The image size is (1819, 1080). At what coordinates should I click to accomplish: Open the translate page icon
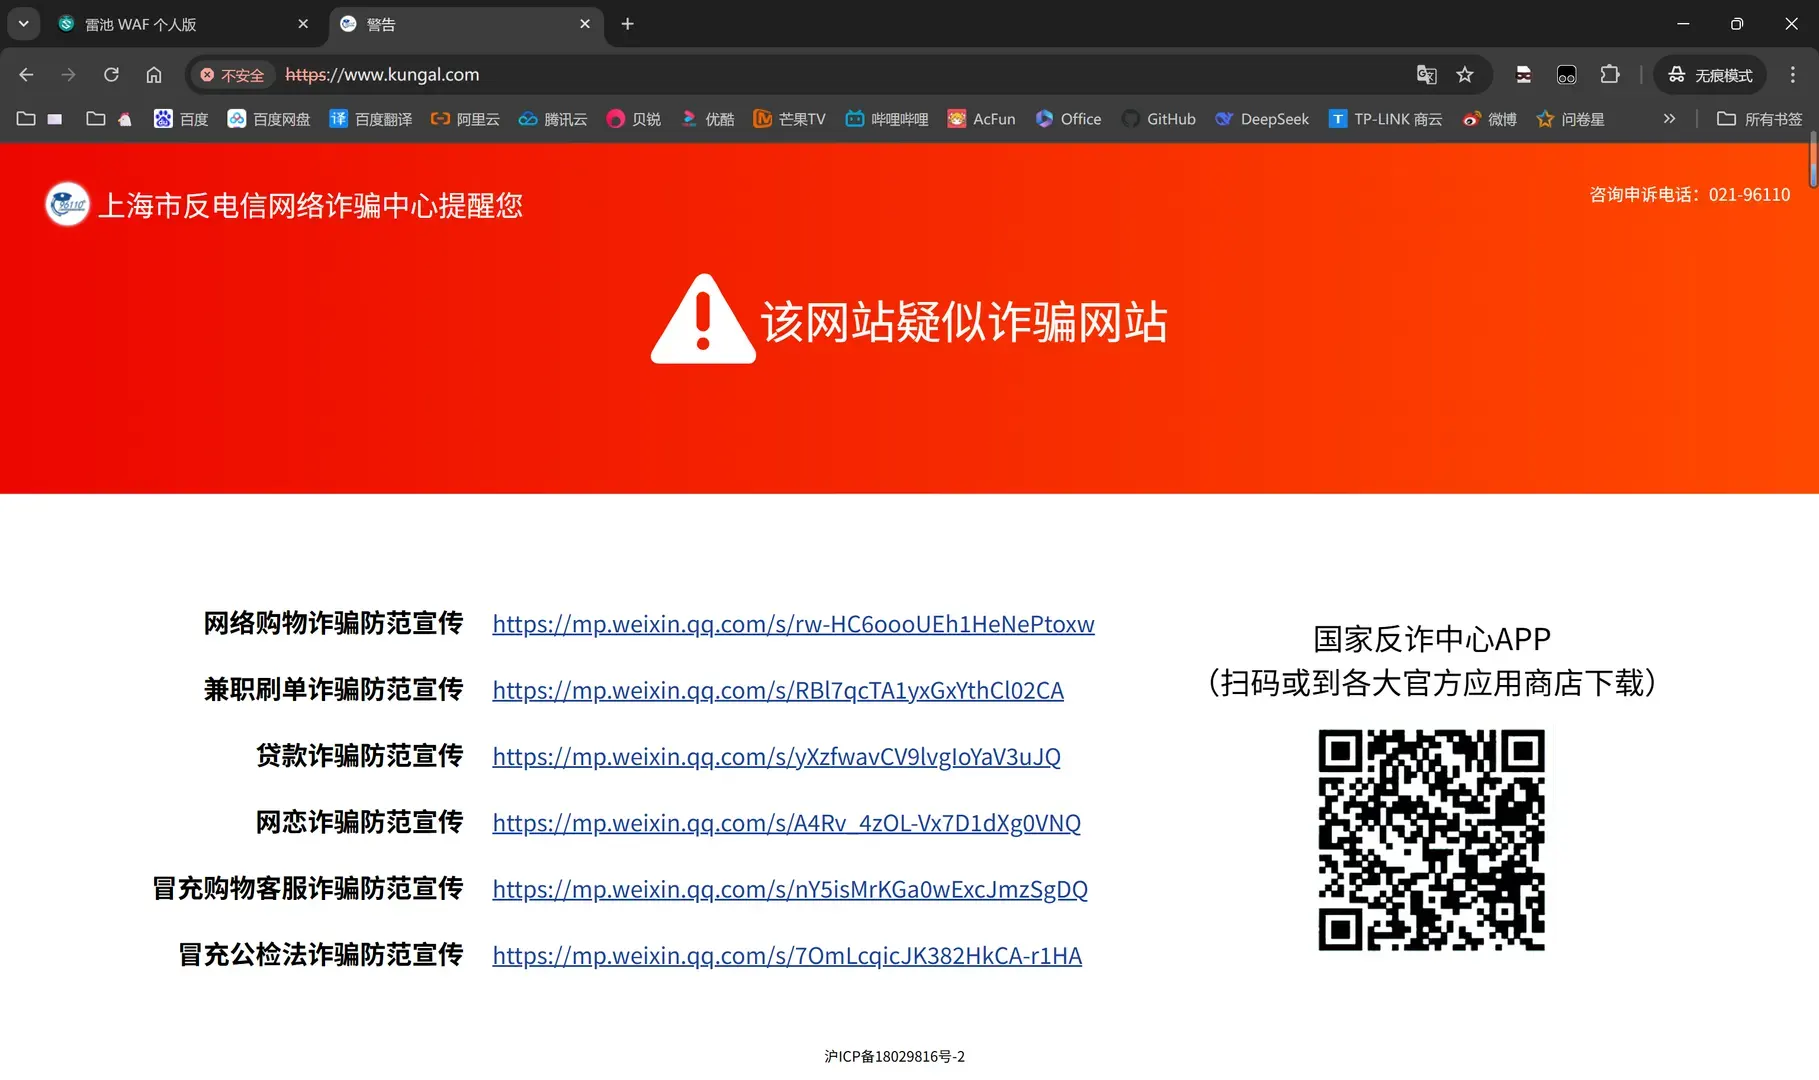pyautogui.click(x=1427, y=75)
